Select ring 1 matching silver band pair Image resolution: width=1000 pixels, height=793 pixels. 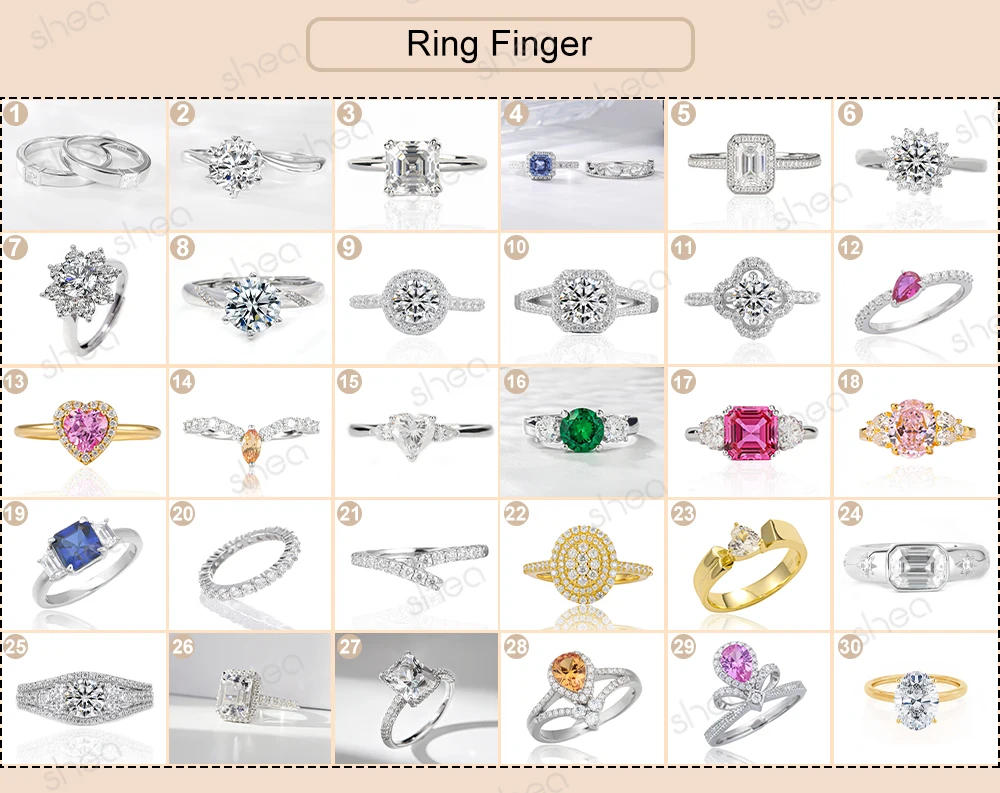click(84, 165)
